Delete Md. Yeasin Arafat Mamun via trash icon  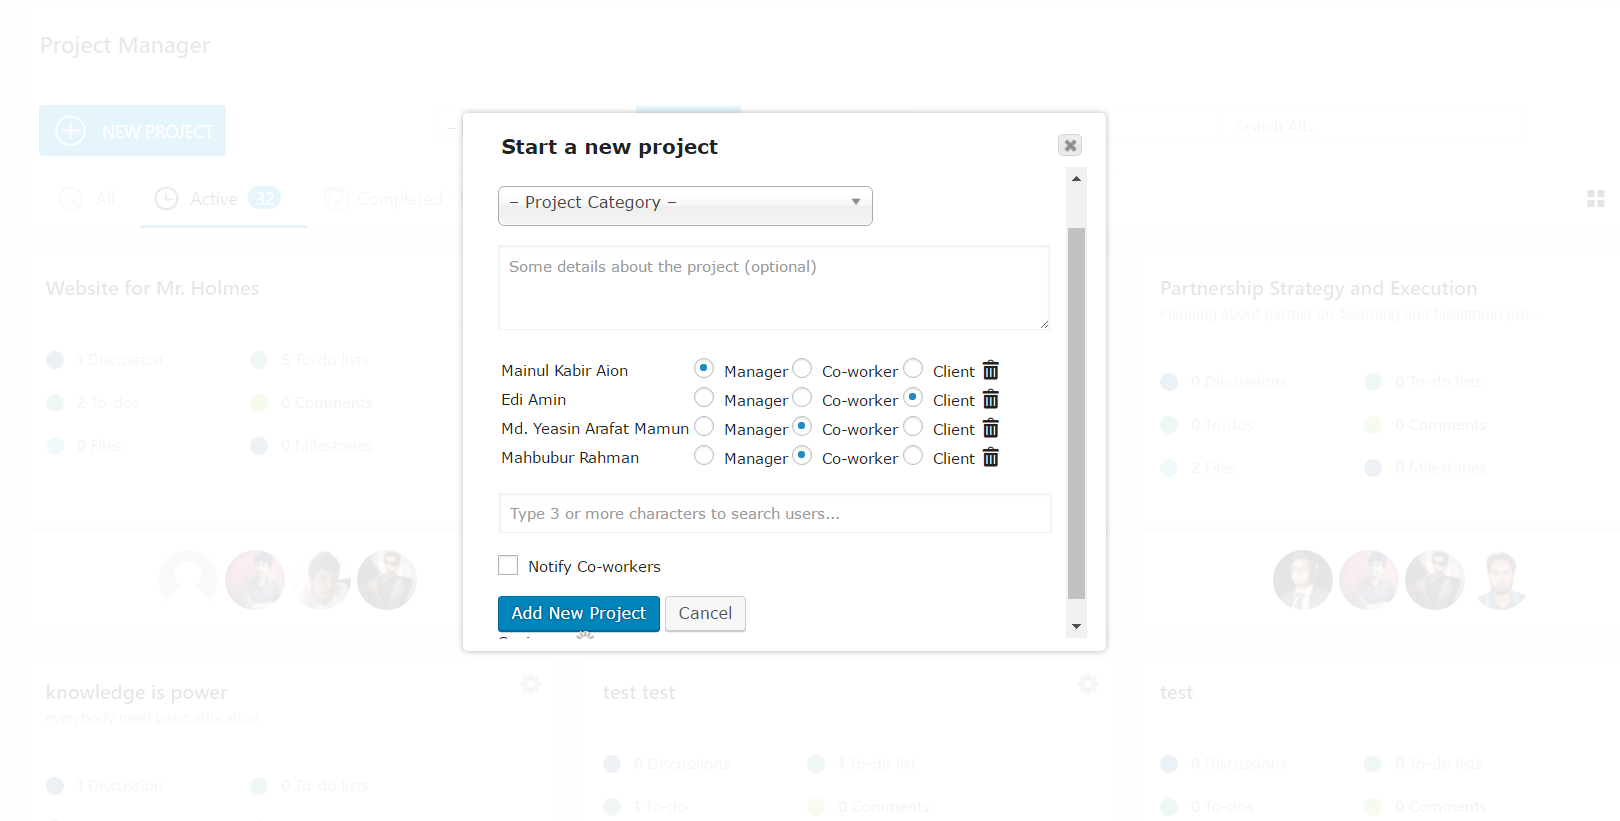click(x=990, y=428)
